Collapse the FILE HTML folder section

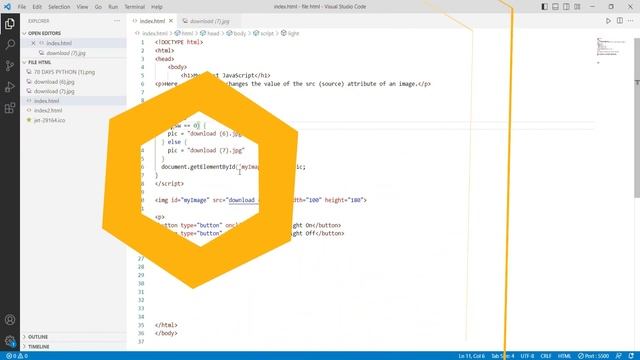coord(39,62)
